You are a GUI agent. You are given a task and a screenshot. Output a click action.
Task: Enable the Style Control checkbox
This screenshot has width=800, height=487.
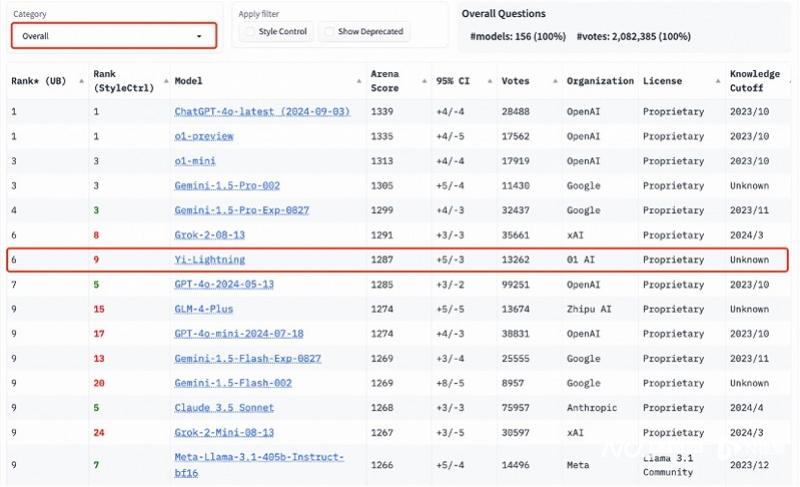250,32
